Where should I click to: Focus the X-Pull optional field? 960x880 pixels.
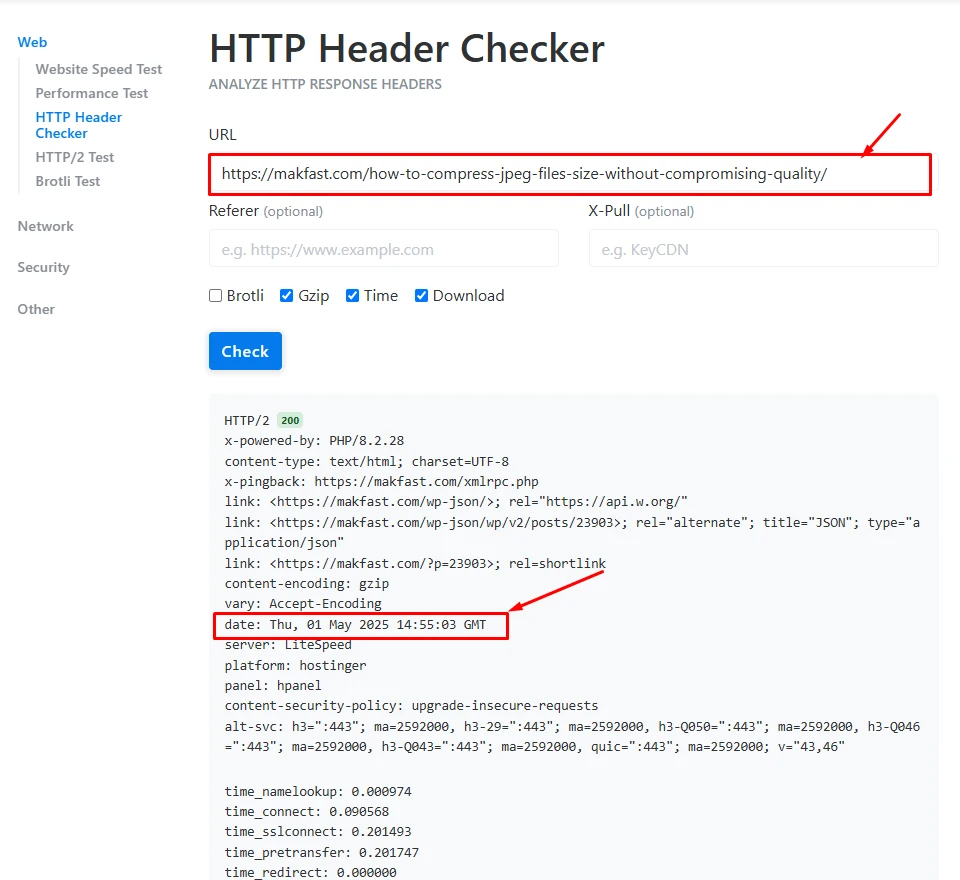coord(763,248)
